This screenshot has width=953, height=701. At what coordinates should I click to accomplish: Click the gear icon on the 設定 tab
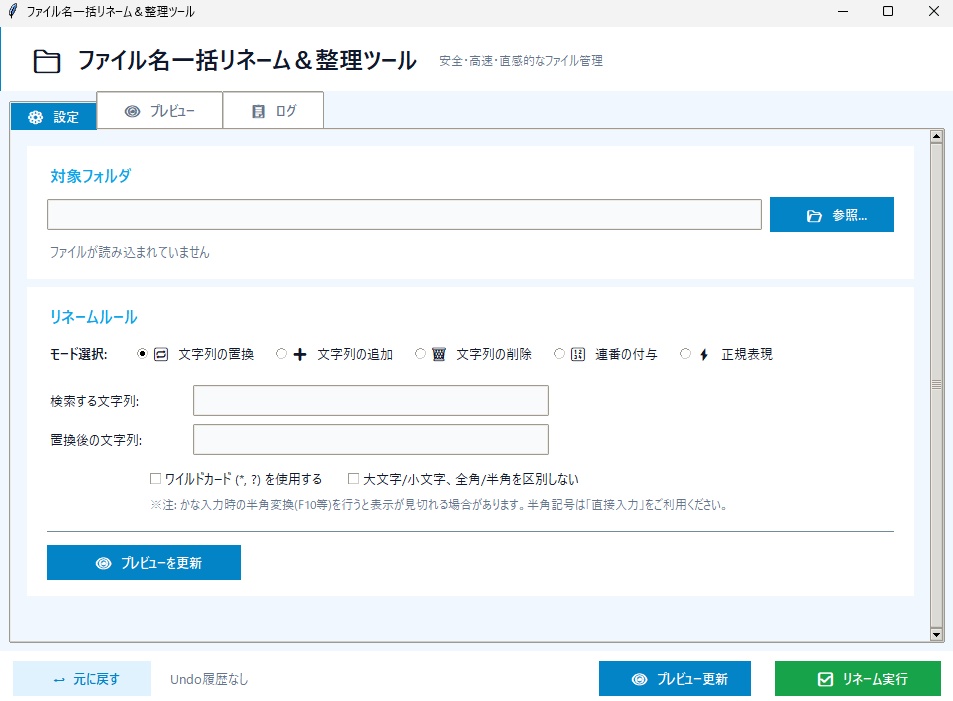[36, 117]
